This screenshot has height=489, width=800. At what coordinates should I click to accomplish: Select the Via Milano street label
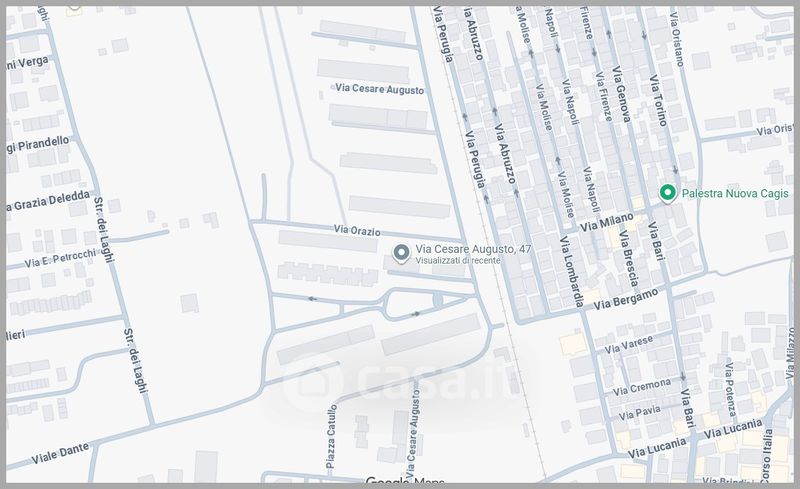click(605, 223)
